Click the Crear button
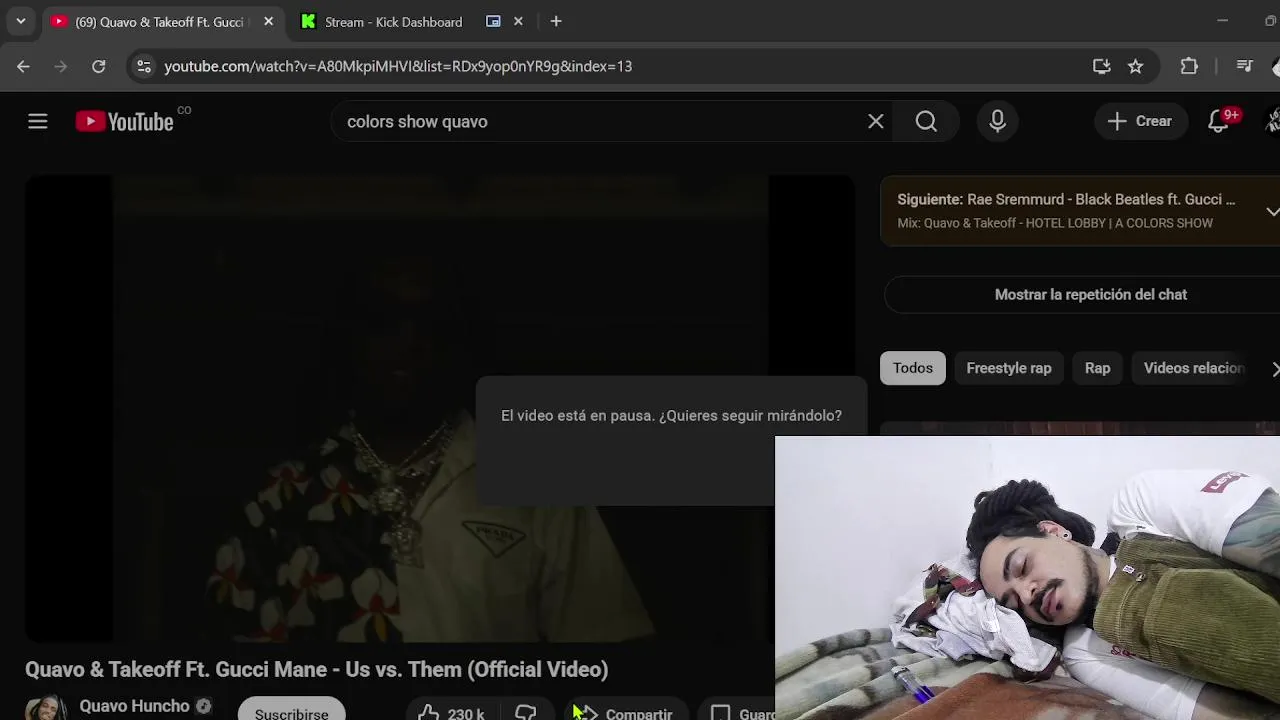This screenshot has height=720, width=1280. coord(1140,121)
